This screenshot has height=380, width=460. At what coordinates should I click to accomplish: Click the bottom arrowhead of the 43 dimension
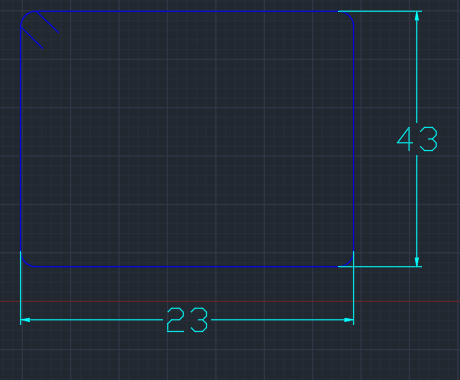(417, 262)
